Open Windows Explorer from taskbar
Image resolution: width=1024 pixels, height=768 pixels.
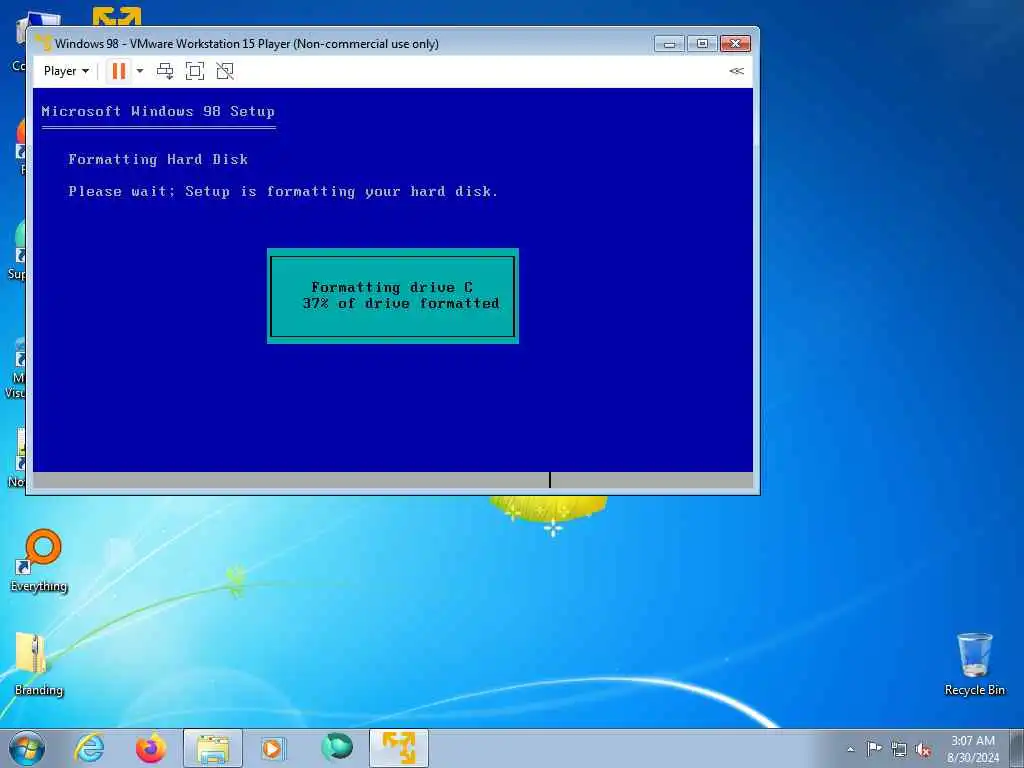(213, 748)
